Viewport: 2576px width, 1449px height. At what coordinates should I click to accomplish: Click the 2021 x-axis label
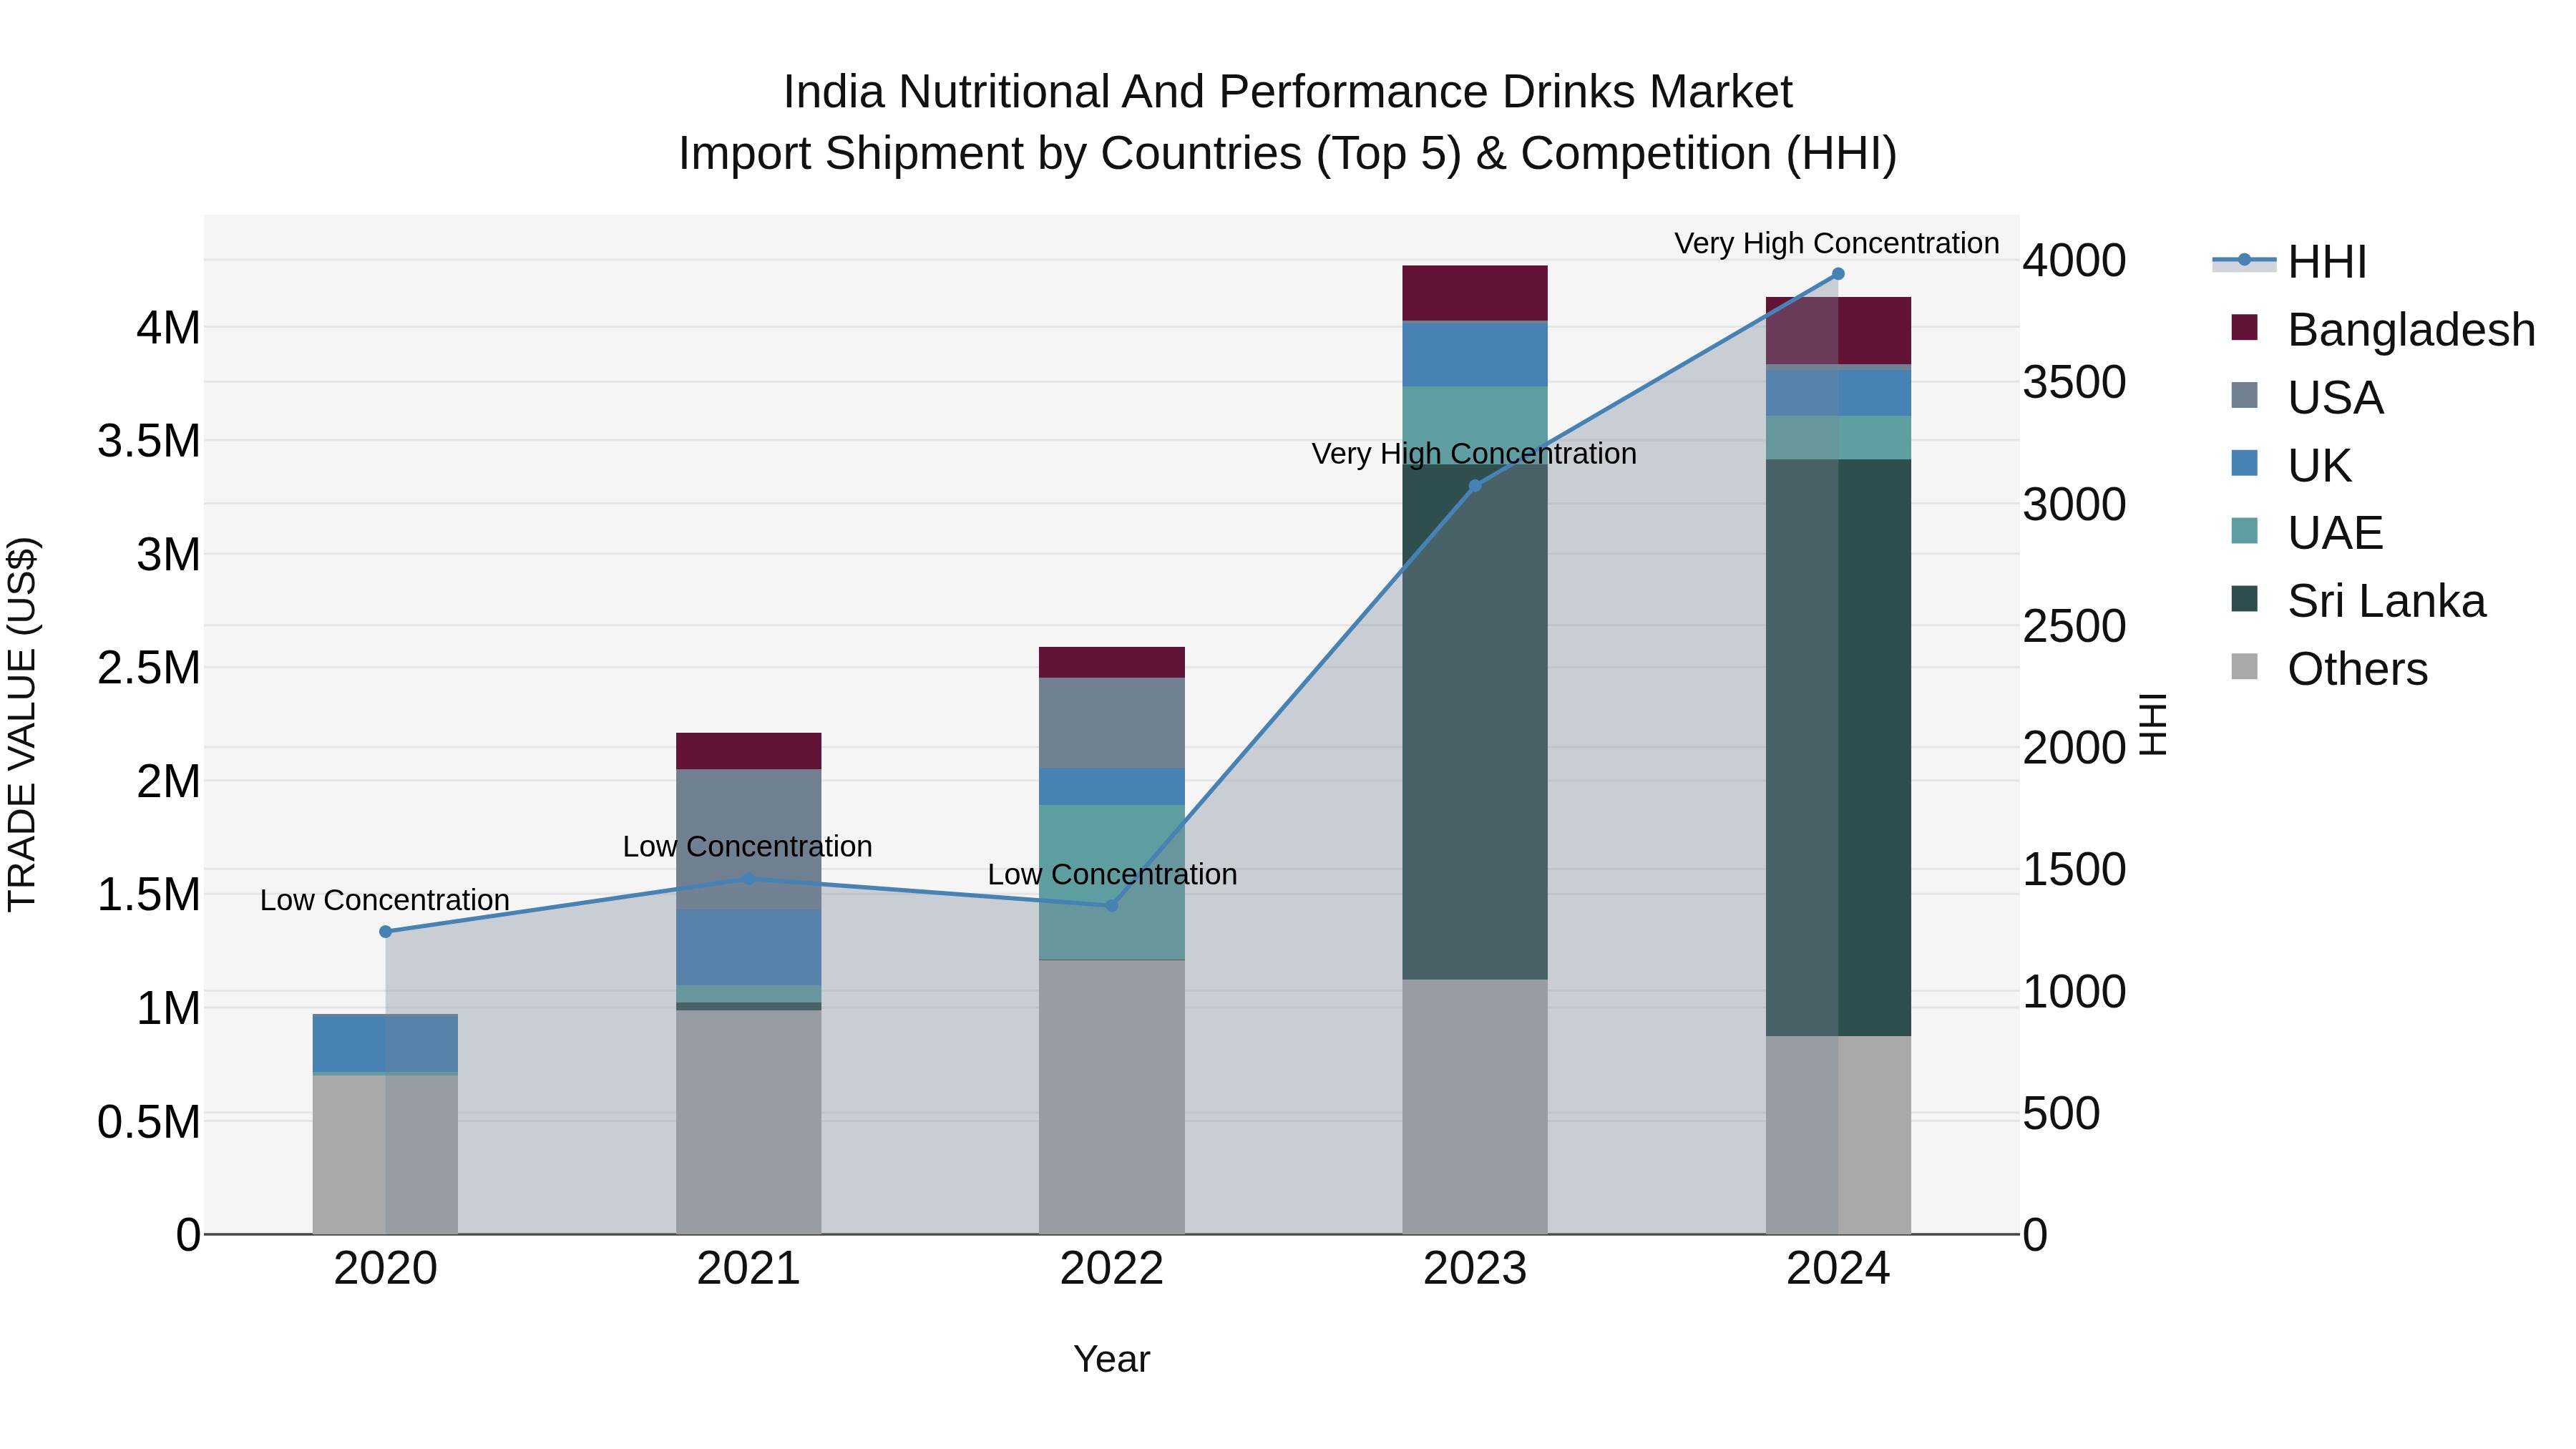749,1269
